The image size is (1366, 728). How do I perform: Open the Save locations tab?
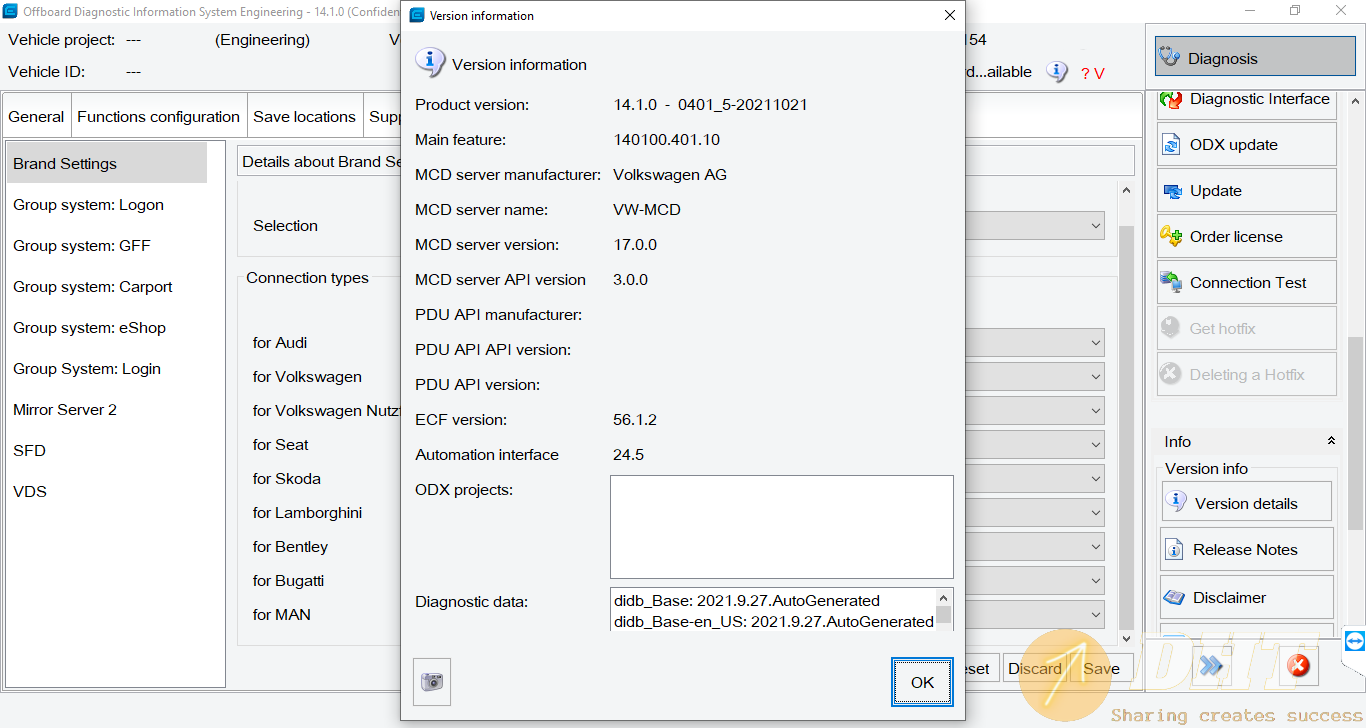[304, 117]
